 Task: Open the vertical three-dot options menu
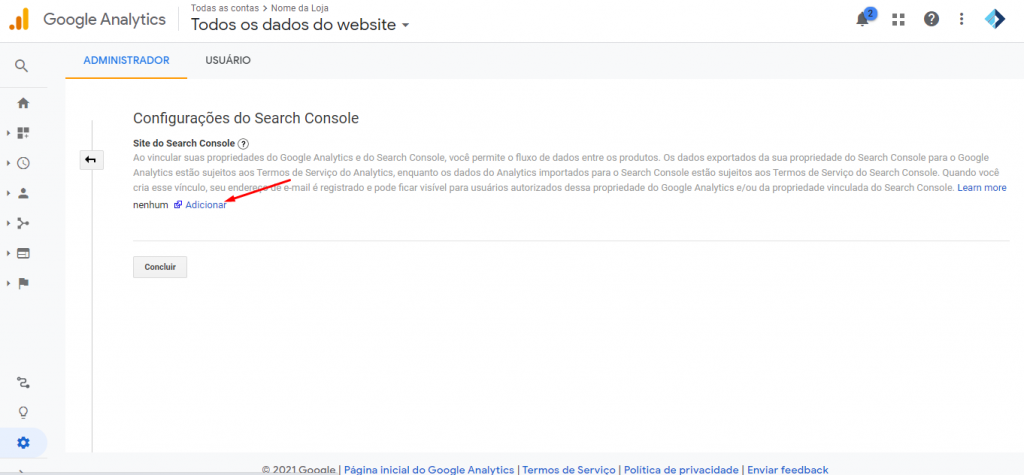(x=961, y=19)
